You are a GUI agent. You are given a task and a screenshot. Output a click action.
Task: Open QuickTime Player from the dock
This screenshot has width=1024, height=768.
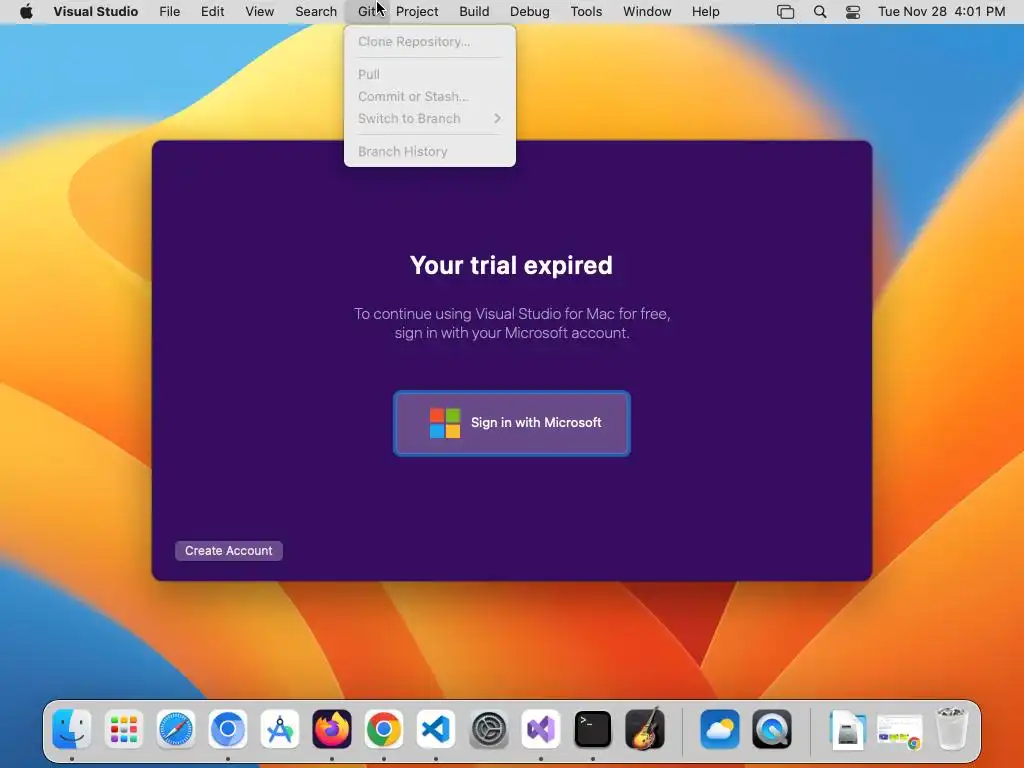pyautogui.click(x=772, y=729)
